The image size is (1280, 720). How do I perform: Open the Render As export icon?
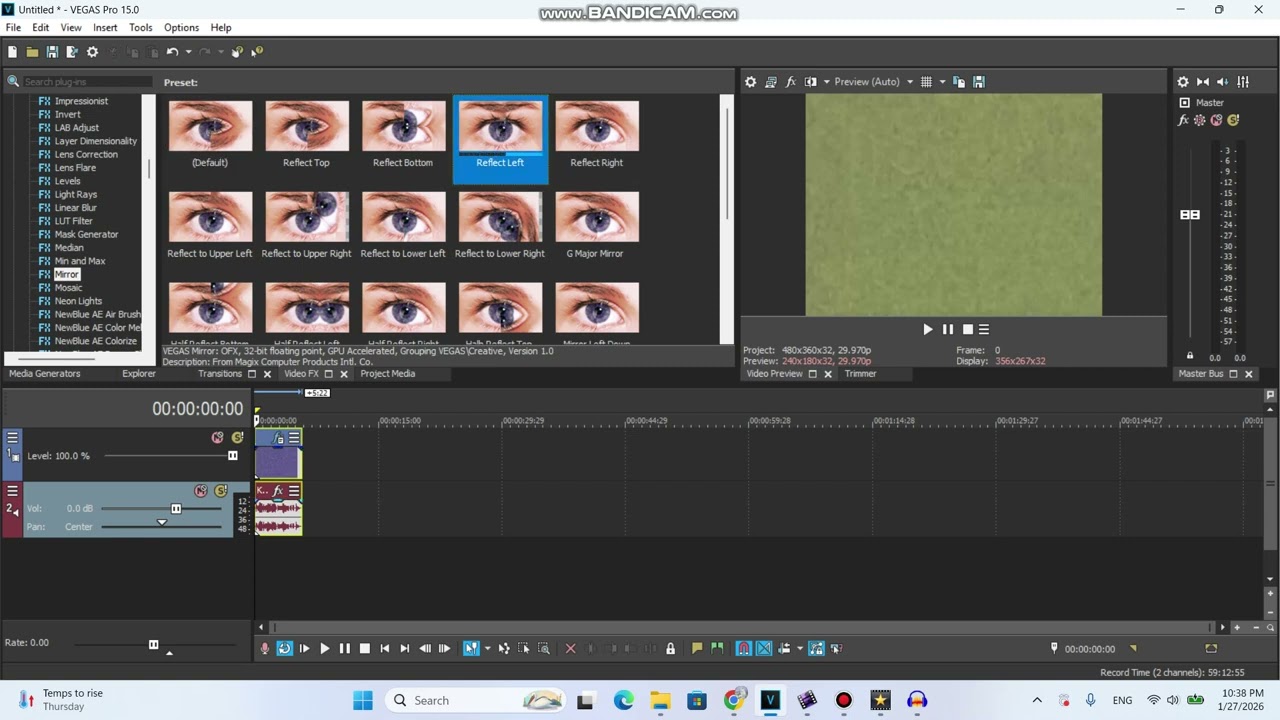pos(72,52)
